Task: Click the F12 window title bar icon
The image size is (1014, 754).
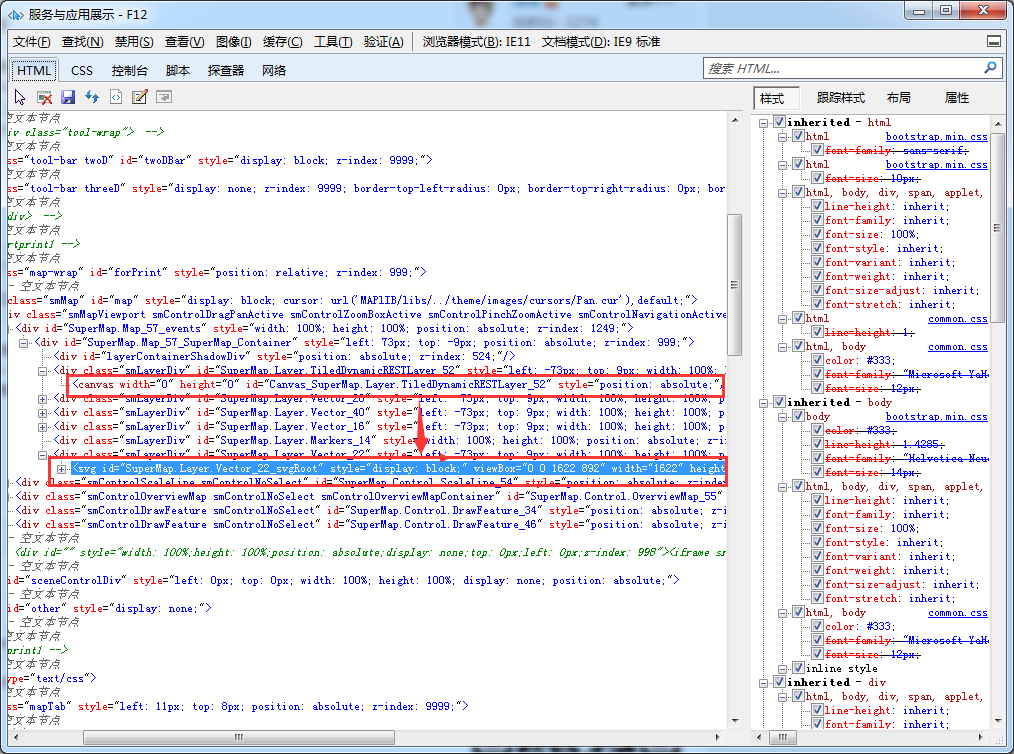Action: pyautogui.click(x=16, y=14)
